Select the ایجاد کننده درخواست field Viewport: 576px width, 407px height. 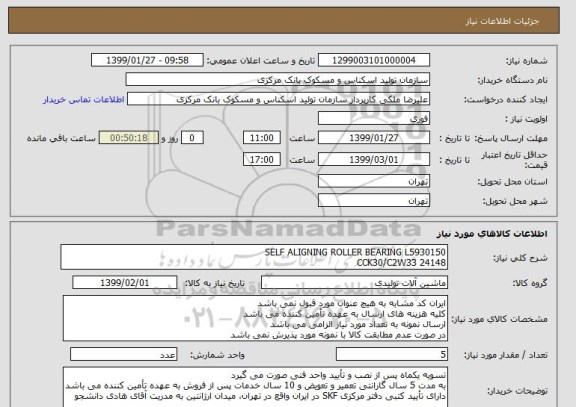point(278,99)
